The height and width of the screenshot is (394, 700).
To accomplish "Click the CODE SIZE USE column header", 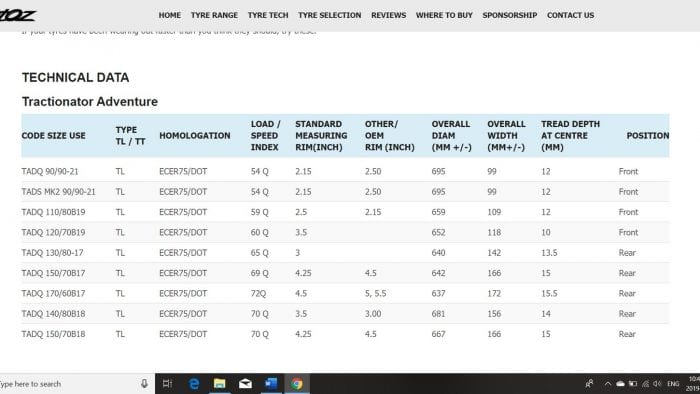I will tap(54, 136).
